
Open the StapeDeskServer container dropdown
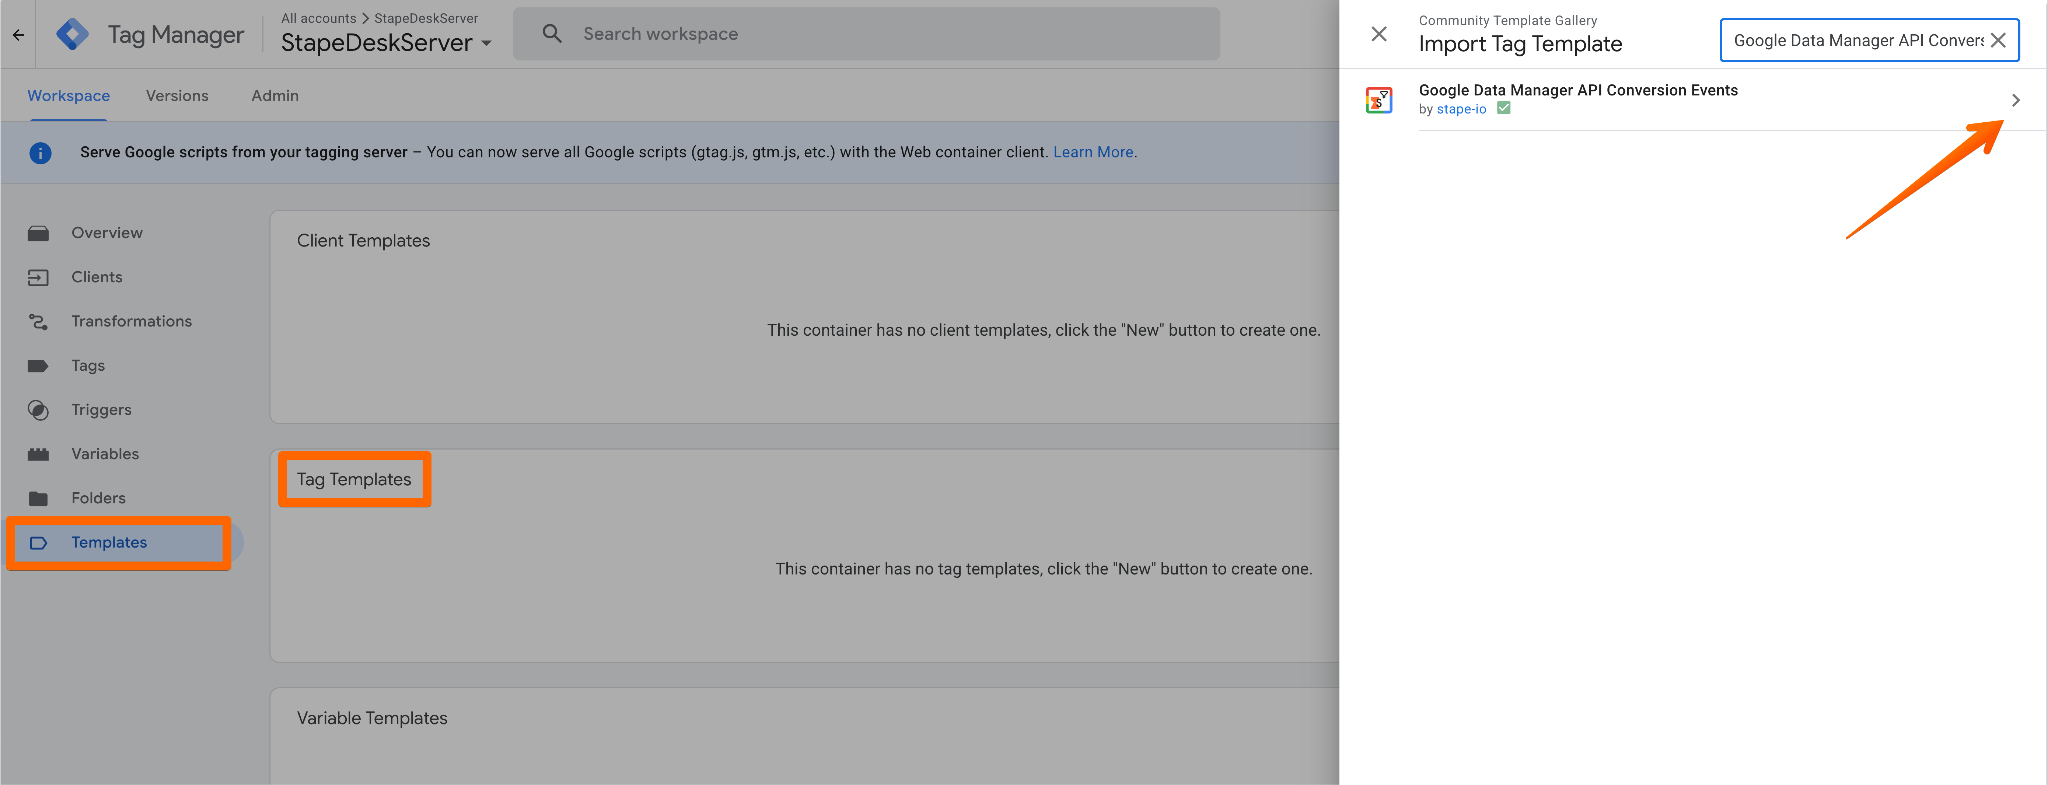point(386,43)
